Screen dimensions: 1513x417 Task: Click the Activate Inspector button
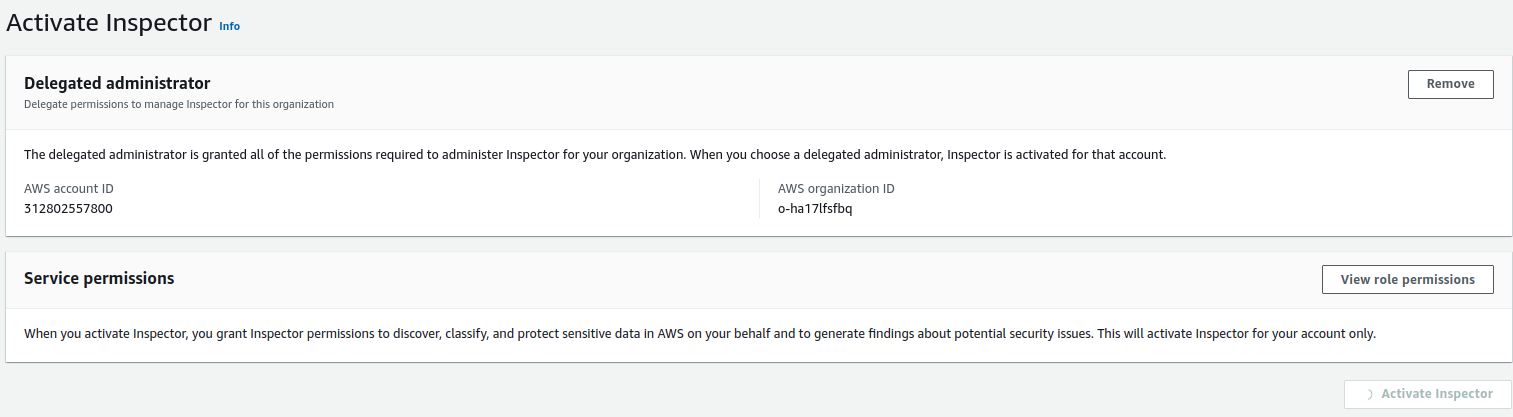click(1427, 394)
